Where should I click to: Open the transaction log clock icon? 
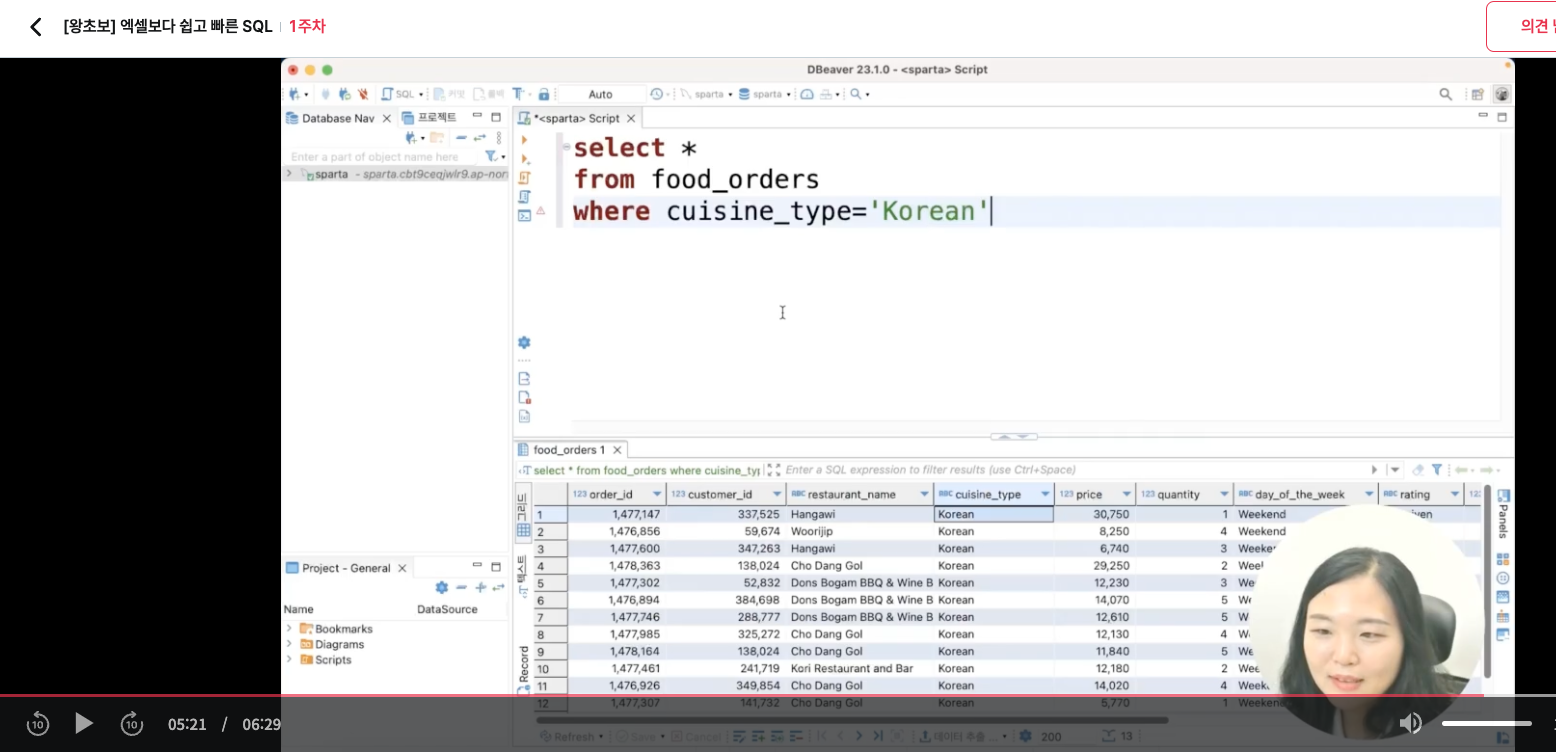click(x=656, y=94)
